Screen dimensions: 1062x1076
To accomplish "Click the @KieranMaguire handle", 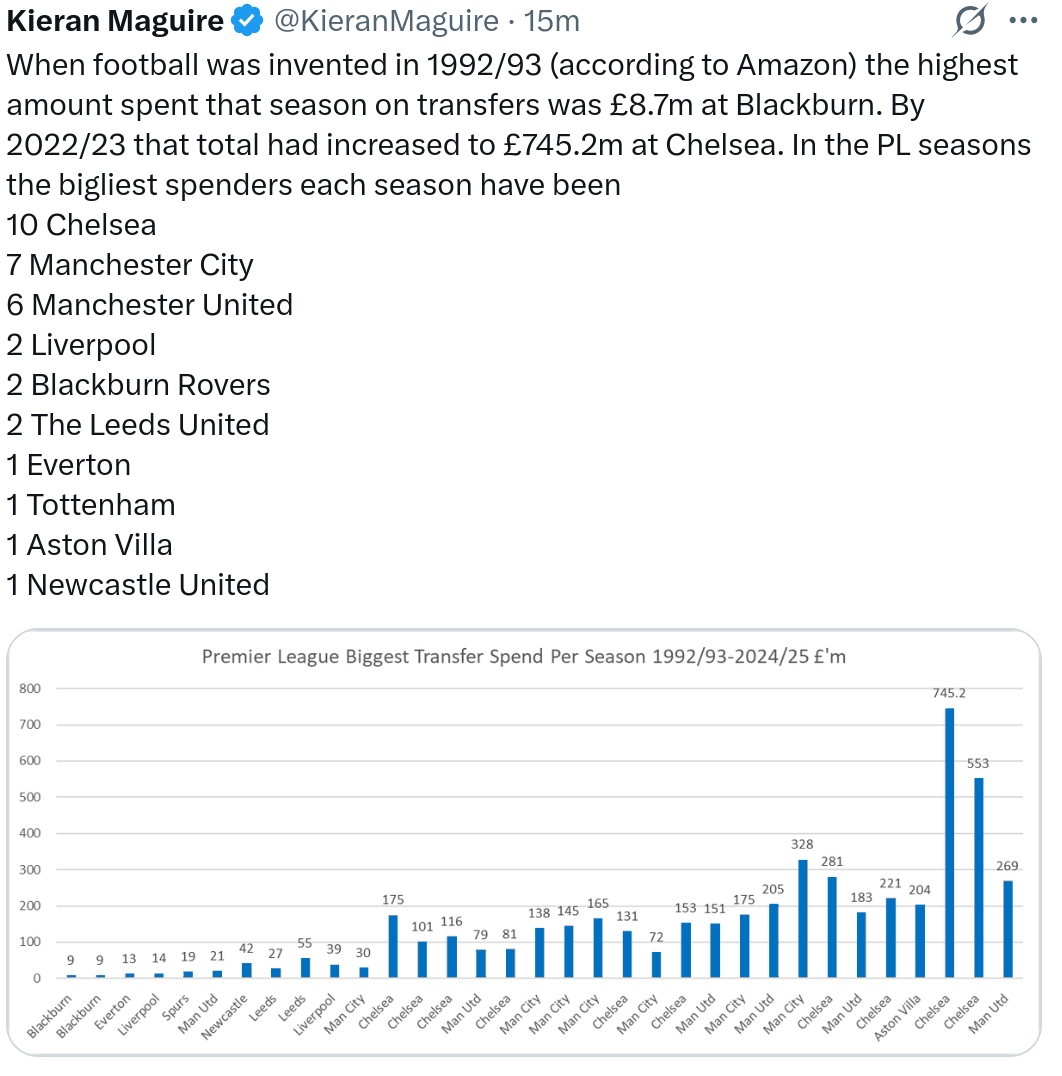I will [386, 20].
